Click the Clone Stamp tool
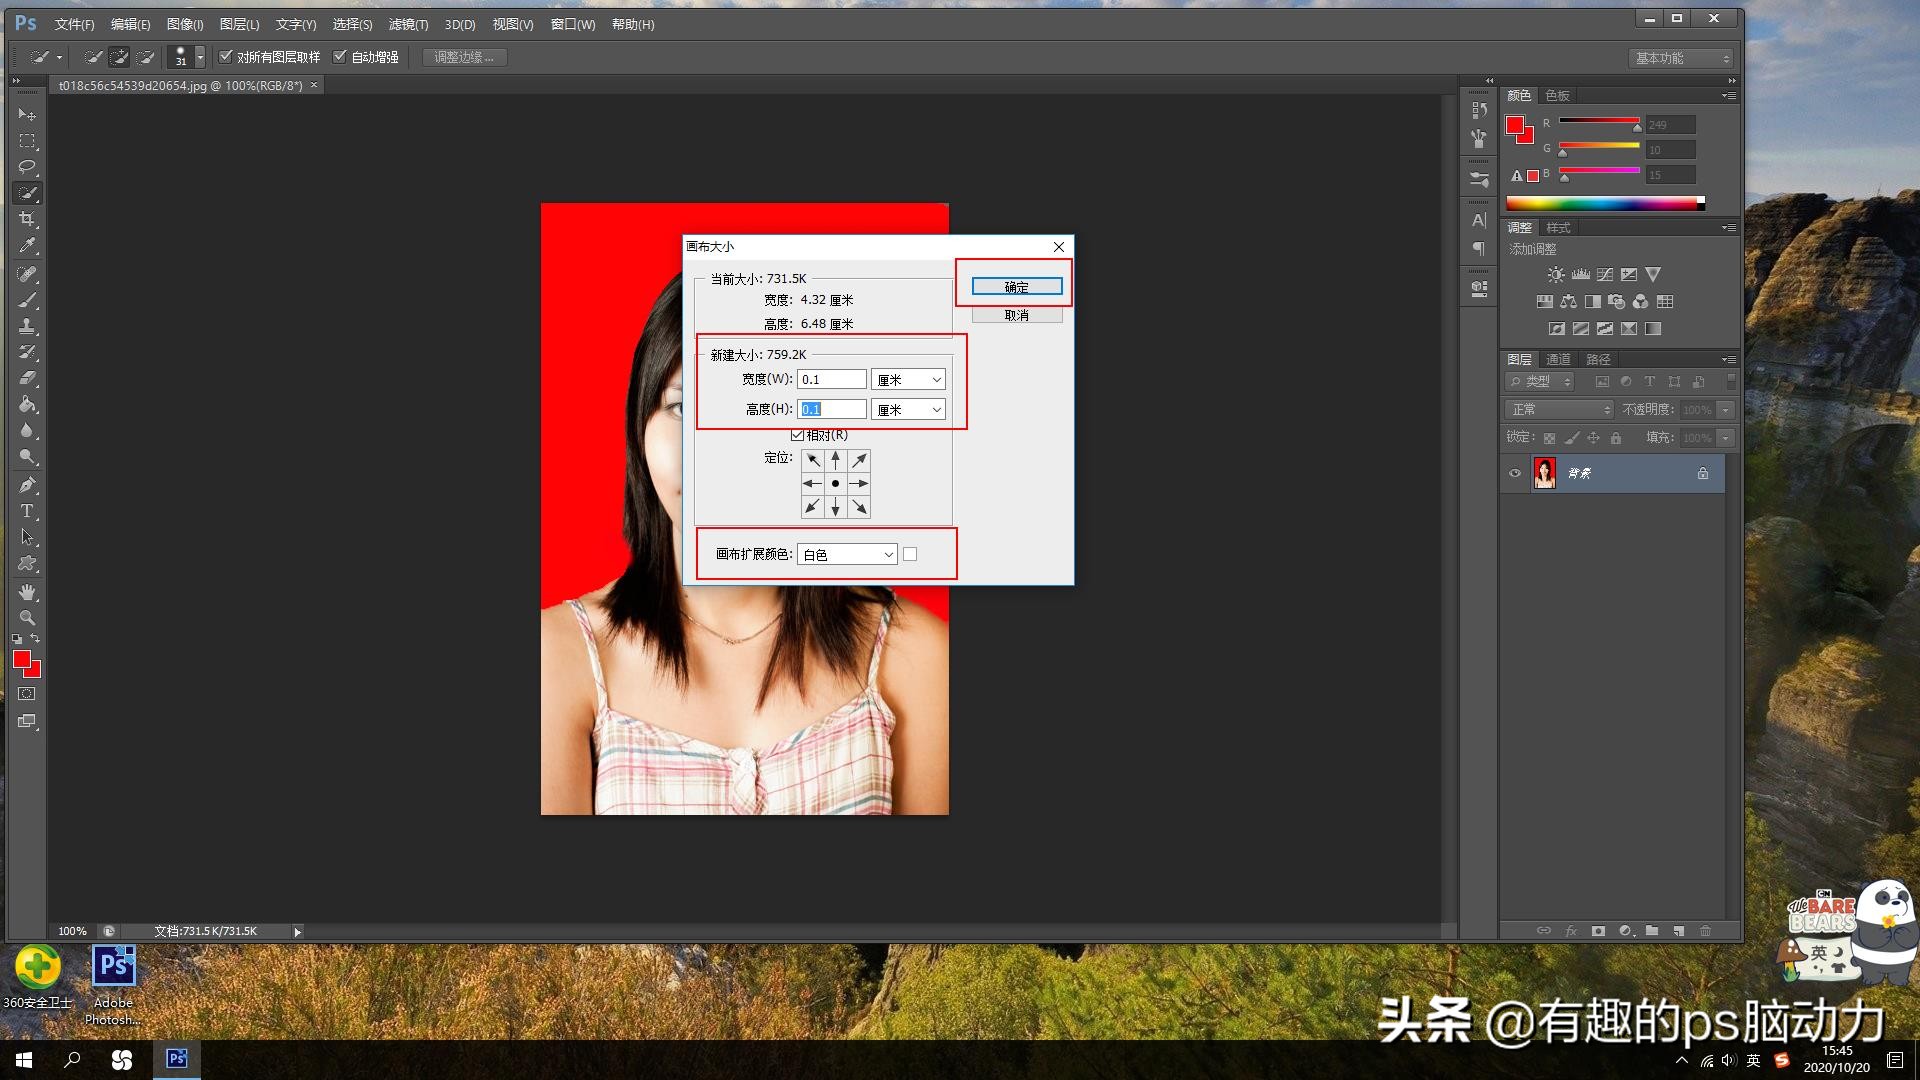This screenshot has height=1080, width=1920. [x=27, y=326]
